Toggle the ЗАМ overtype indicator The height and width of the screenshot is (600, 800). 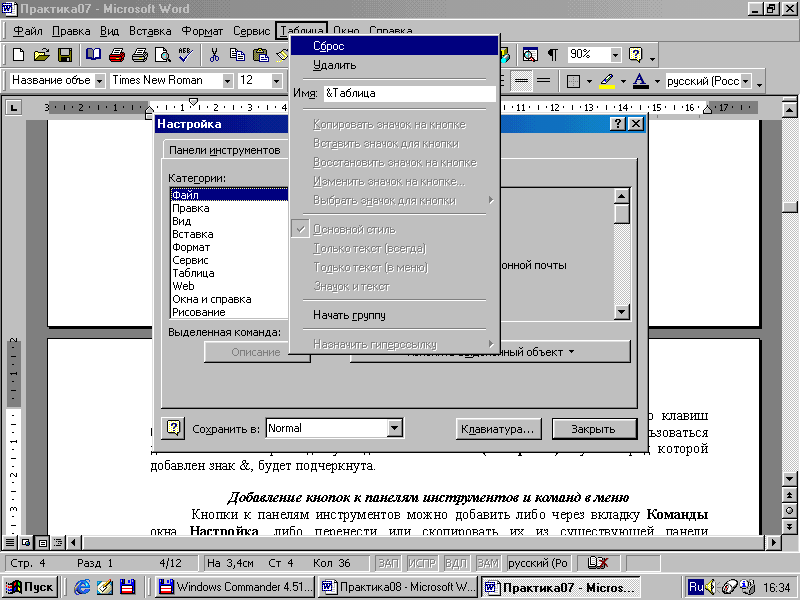tap(488, 563)
